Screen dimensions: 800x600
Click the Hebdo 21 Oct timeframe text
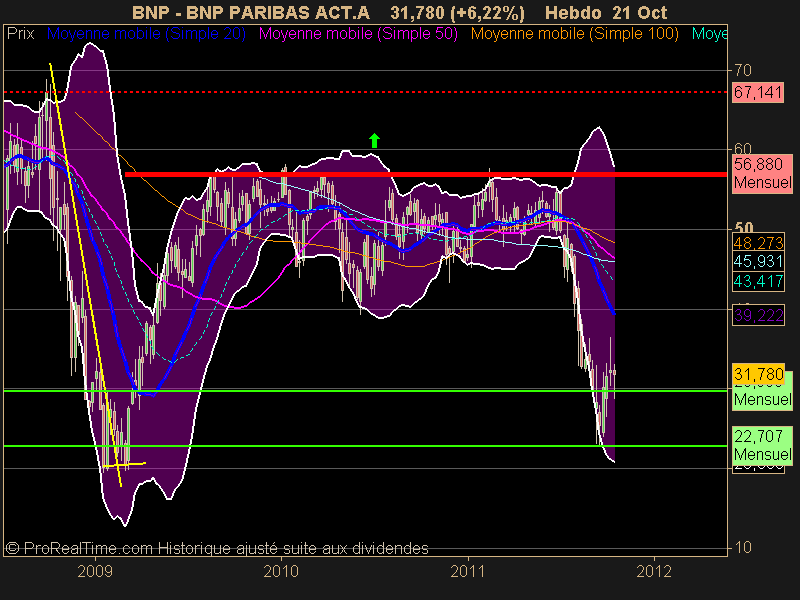[606, 12]
